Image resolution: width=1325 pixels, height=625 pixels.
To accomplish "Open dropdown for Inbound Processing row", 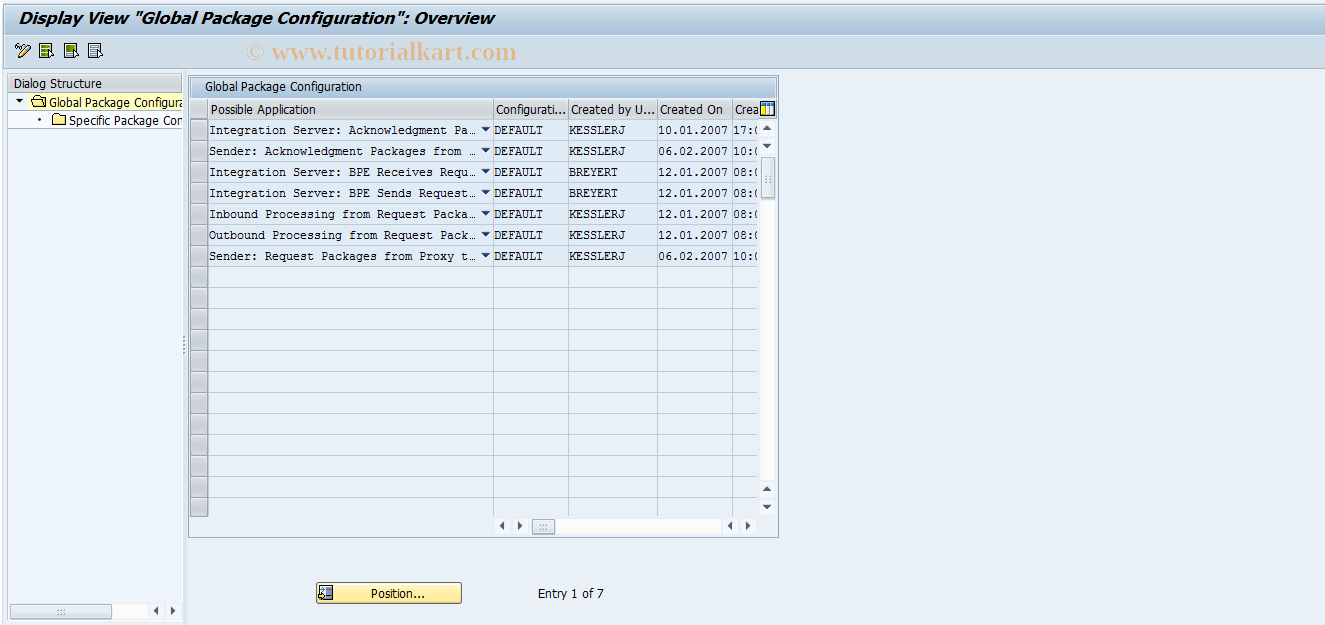I will coord(486,214).
